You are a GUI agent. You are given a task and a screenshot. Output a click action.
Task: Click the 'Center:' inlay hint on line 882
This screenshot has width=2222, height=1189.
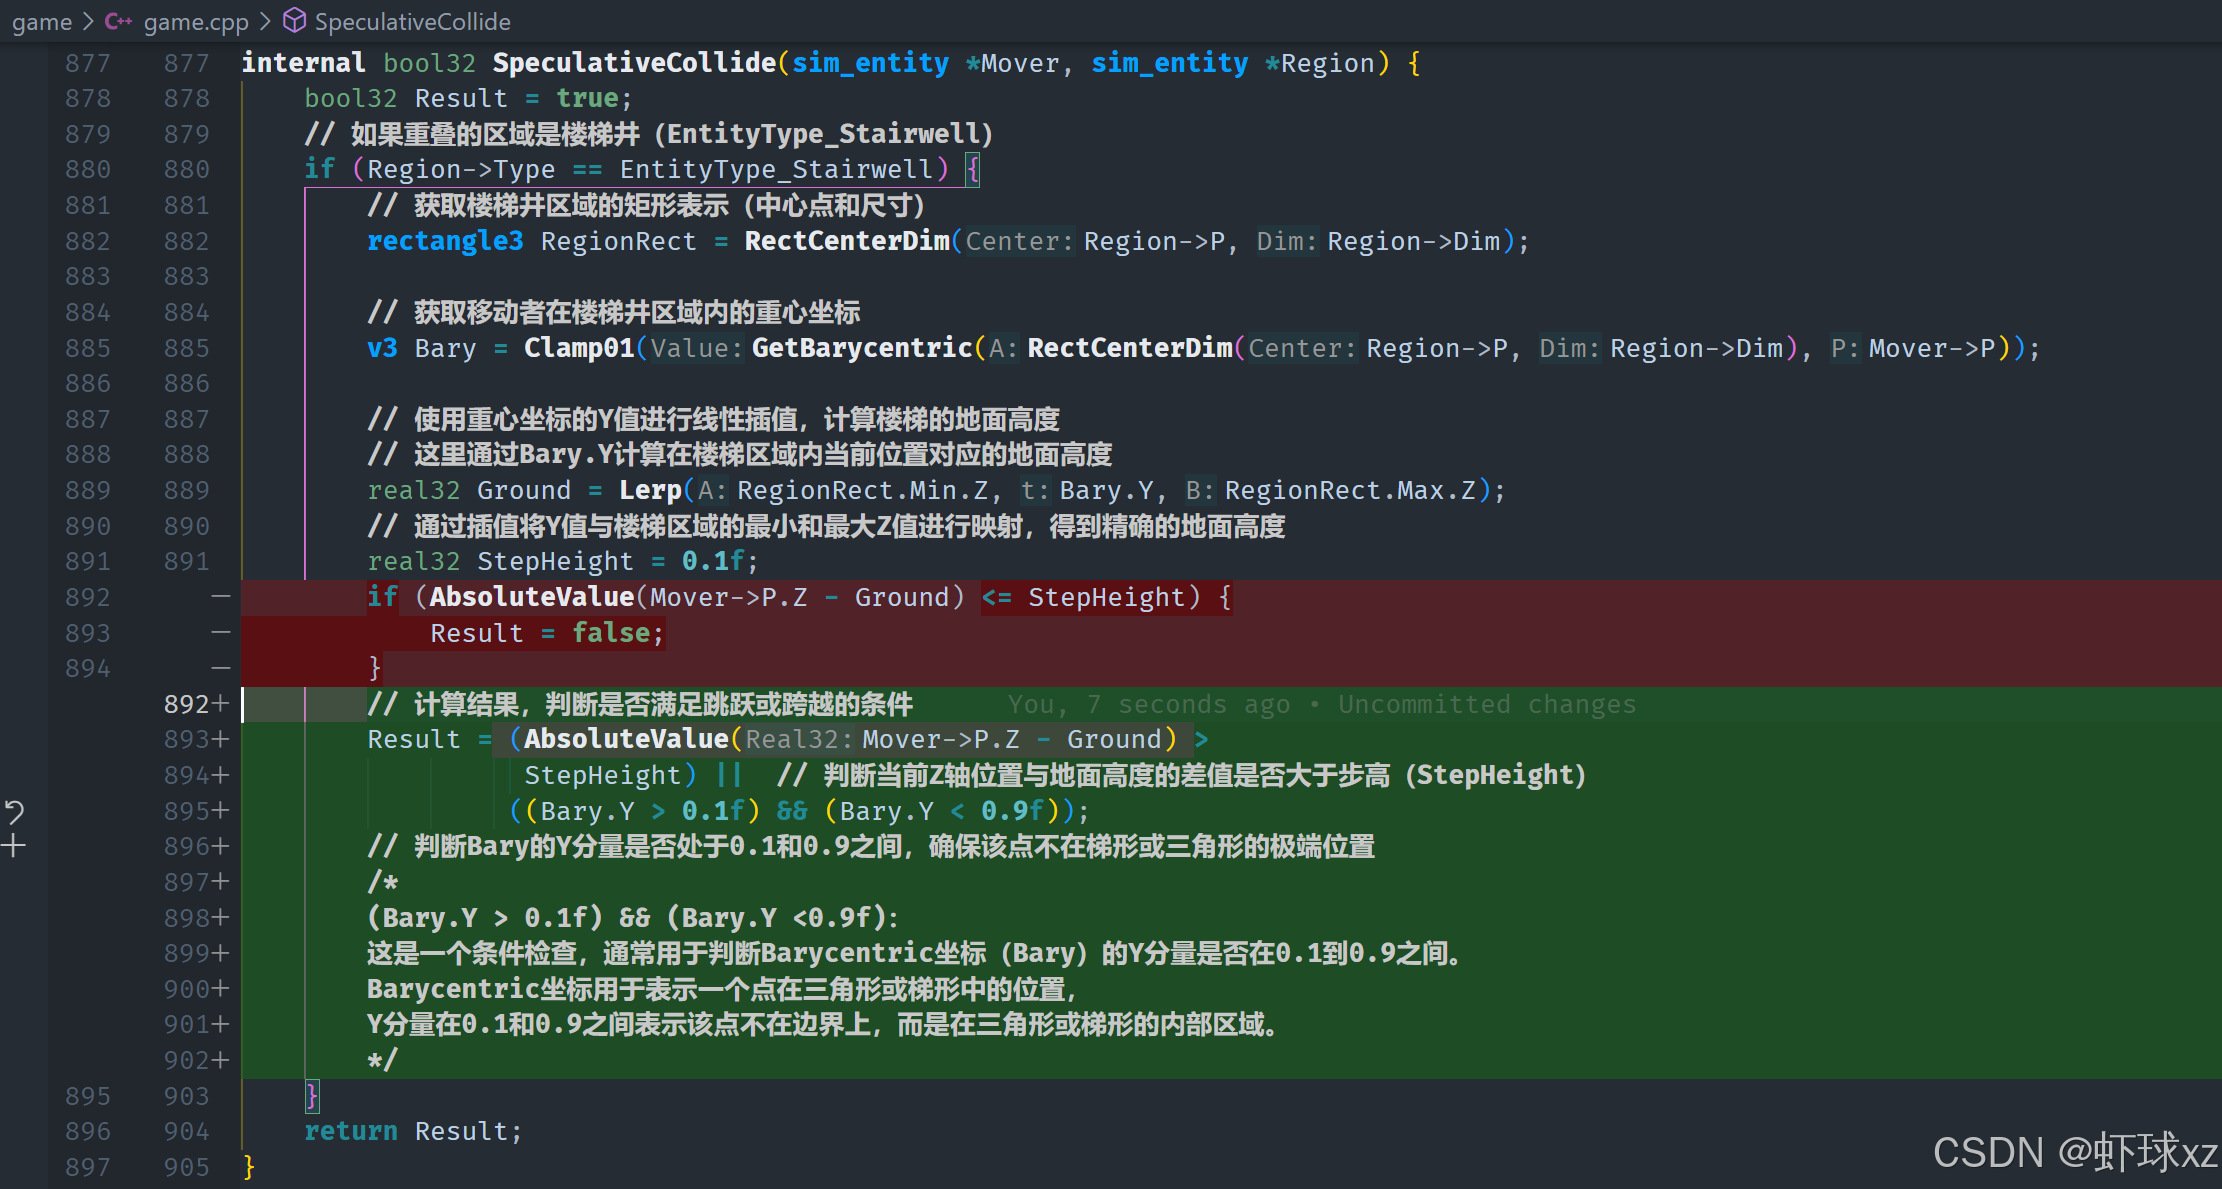coord(1019,241)
